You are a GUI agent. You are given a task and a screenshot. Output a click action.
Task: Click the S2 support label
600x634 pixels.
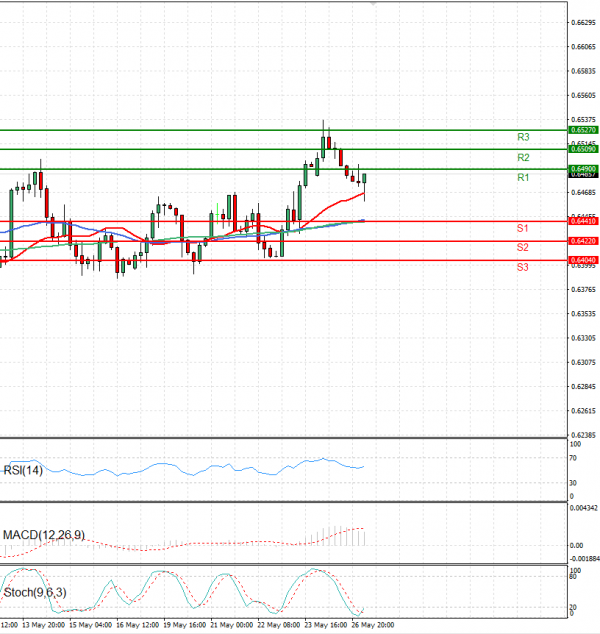click(x=522, y=247)
